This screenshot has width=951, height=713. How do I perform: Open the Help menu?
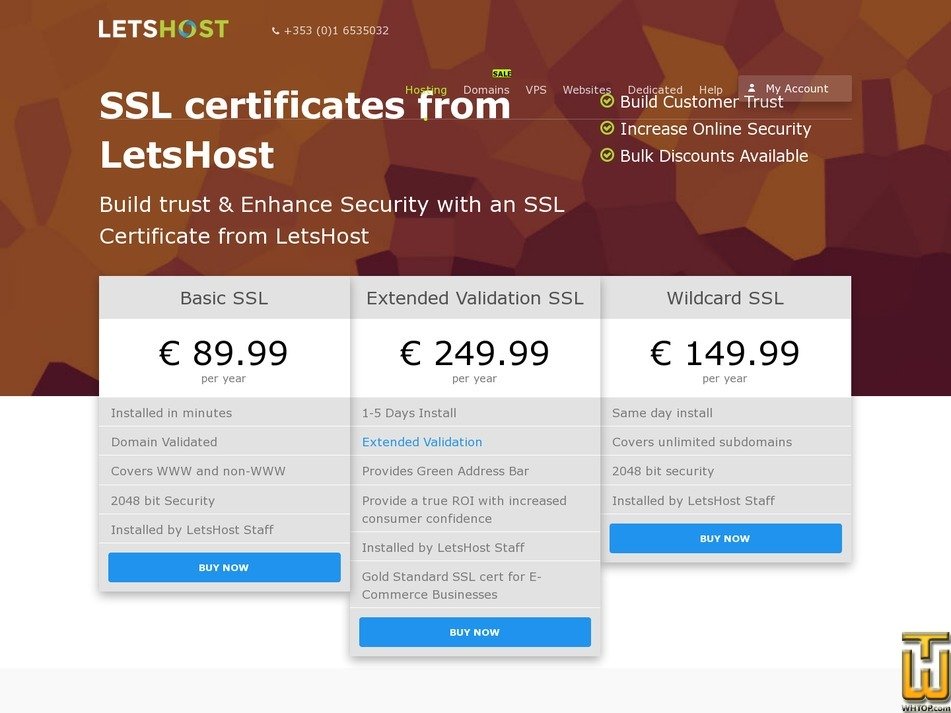tap(710, 89)
